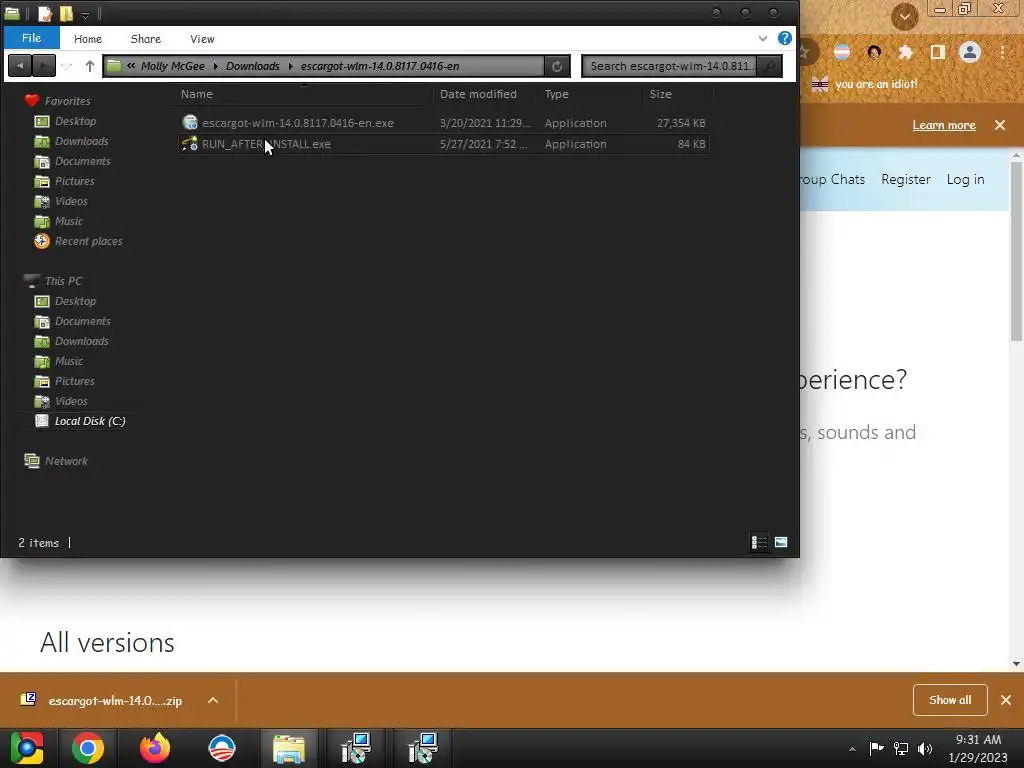Image resolution: width=1024 pixels, height=768 pixels.
Task: Open the View ribbon tab
Action: click(202, 39)
